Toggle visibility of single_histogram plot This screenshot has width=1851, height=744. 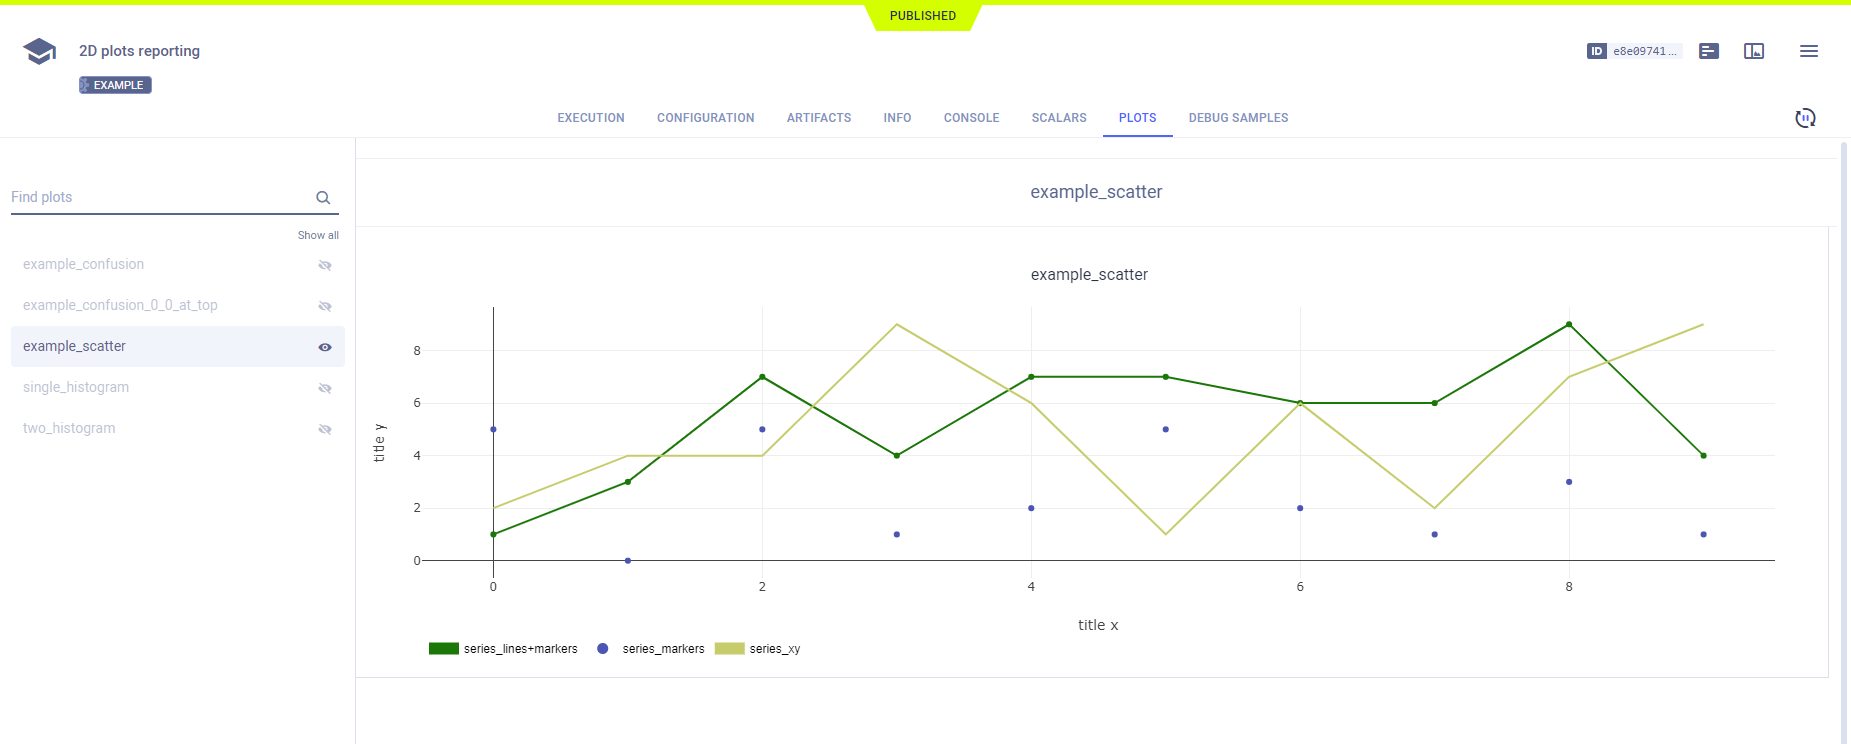coord(325,388)
